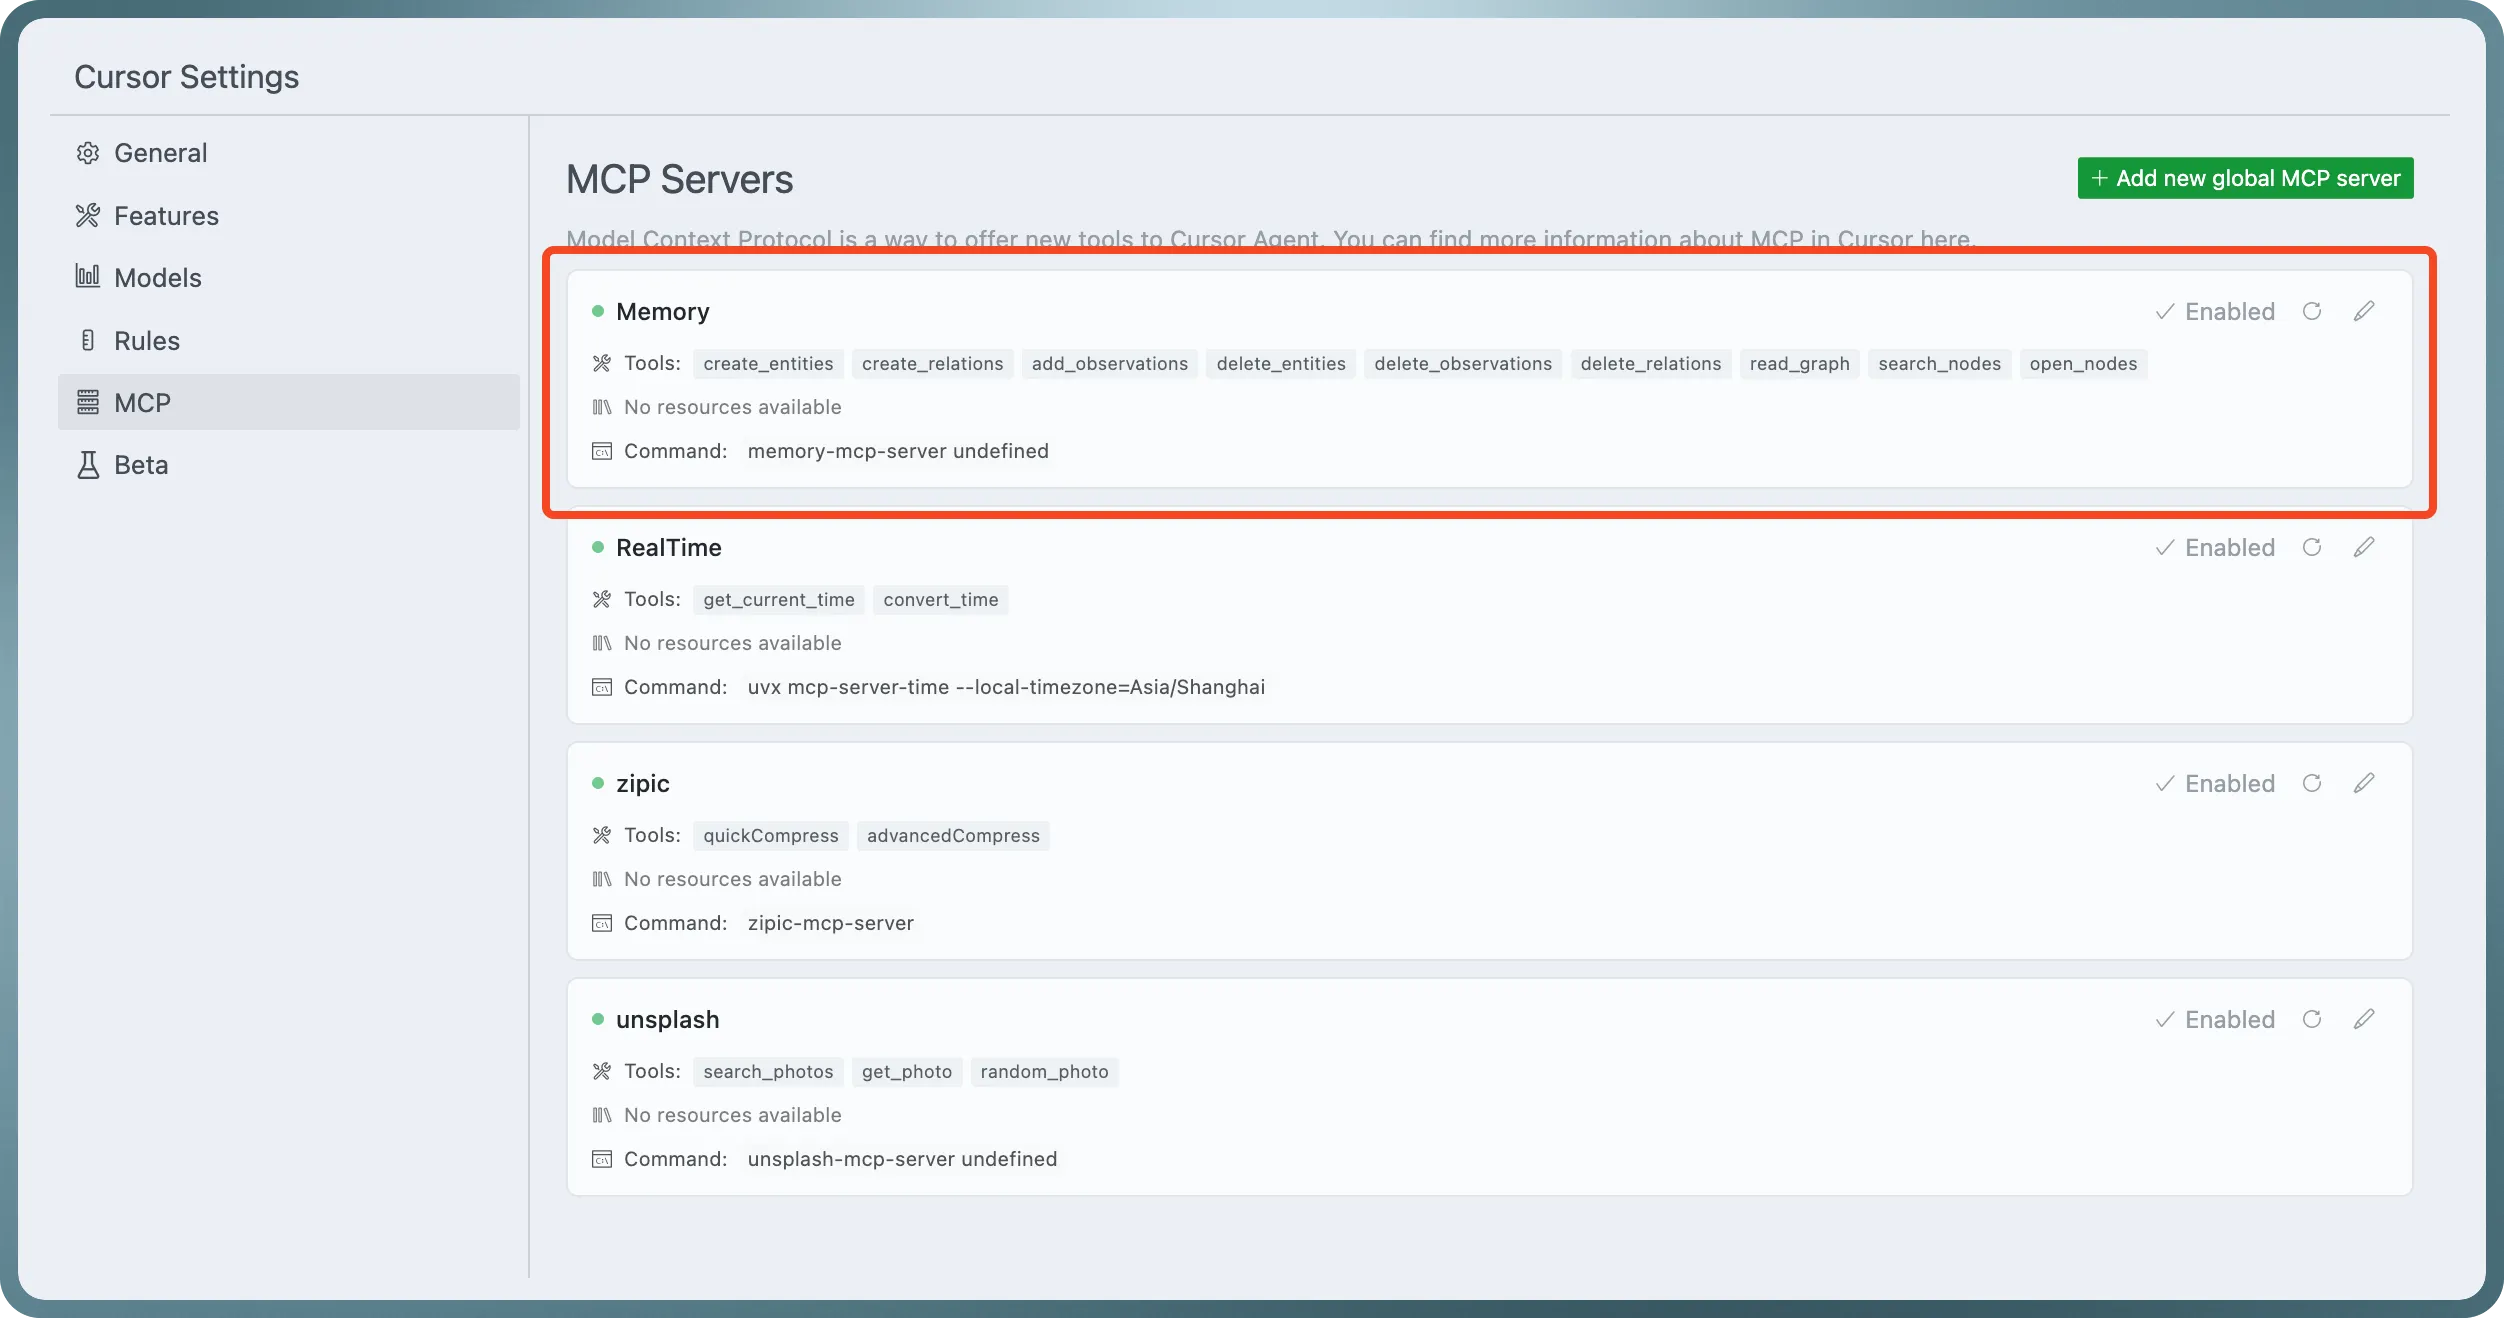Go to the Models settings section
Viewport: 2504px width, 1318px height.
(157, 278)
